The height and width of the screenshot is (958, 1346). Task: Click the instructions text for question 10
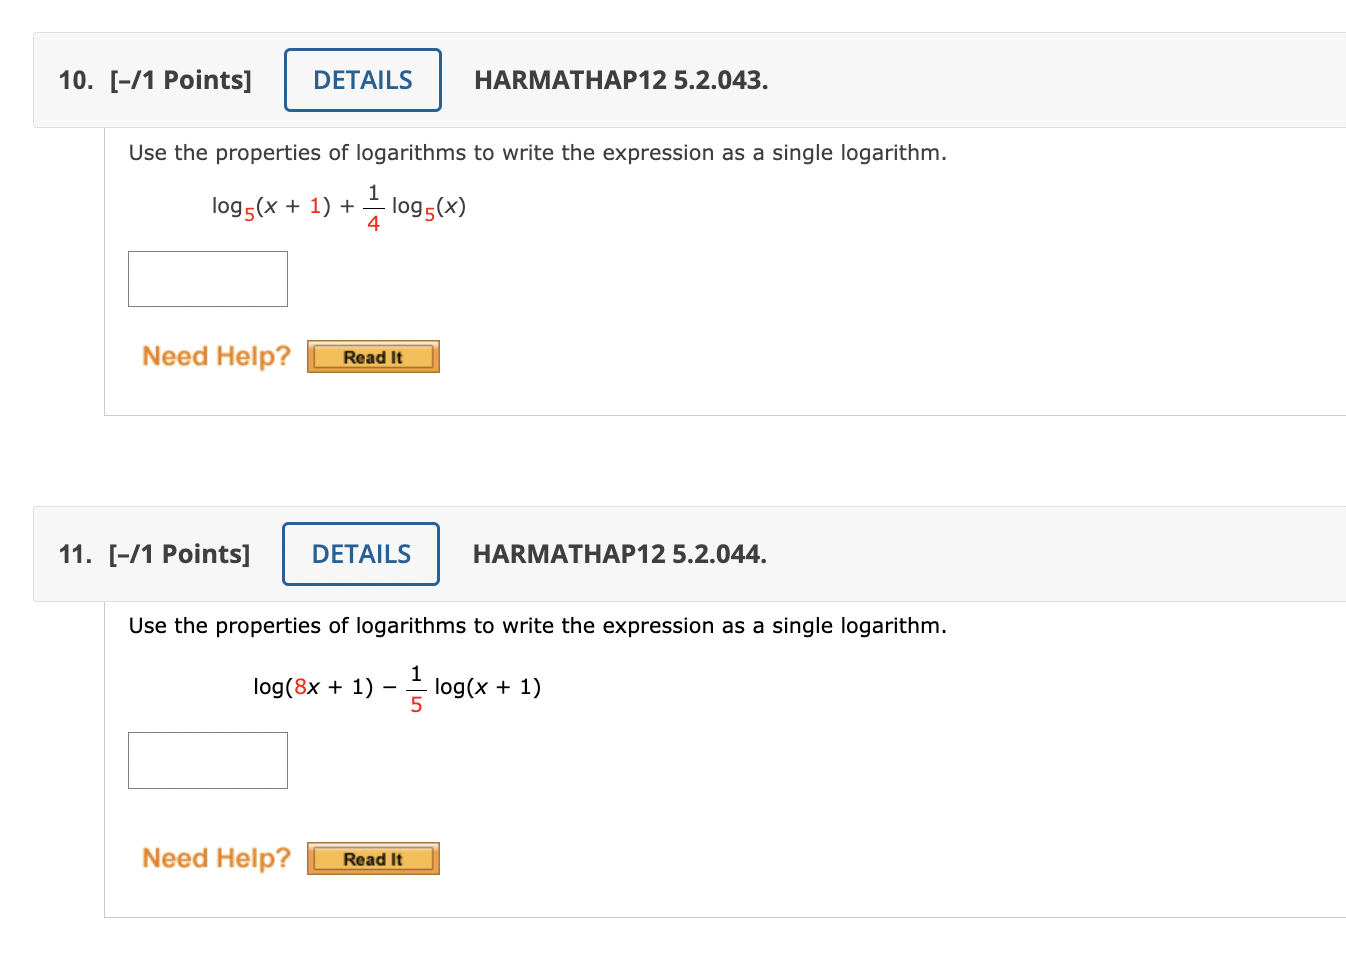coord(537,152)
